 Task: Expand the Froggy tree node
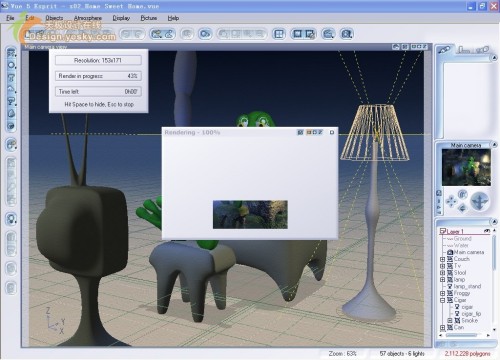[x=442, y=293]
